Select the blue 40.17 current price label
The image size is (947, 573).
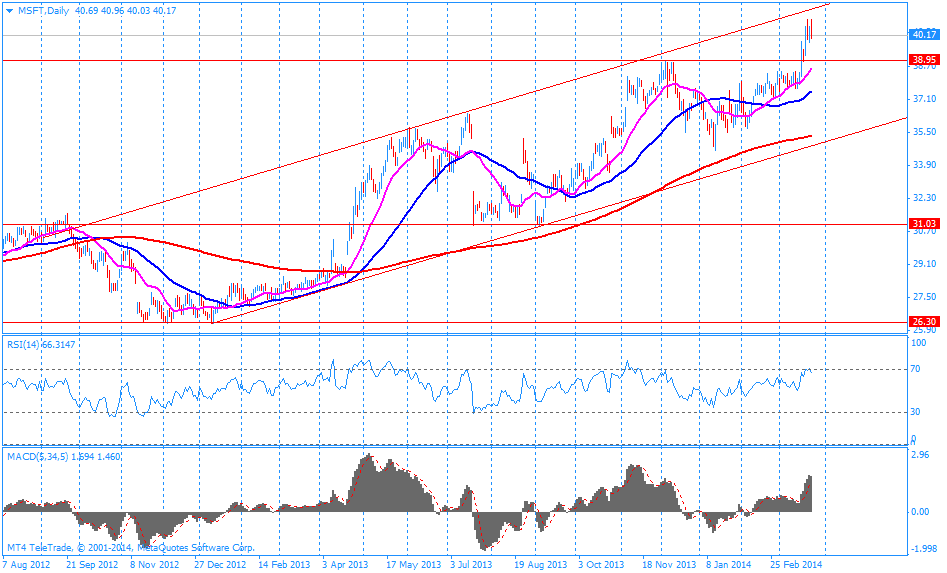point(924,35)
